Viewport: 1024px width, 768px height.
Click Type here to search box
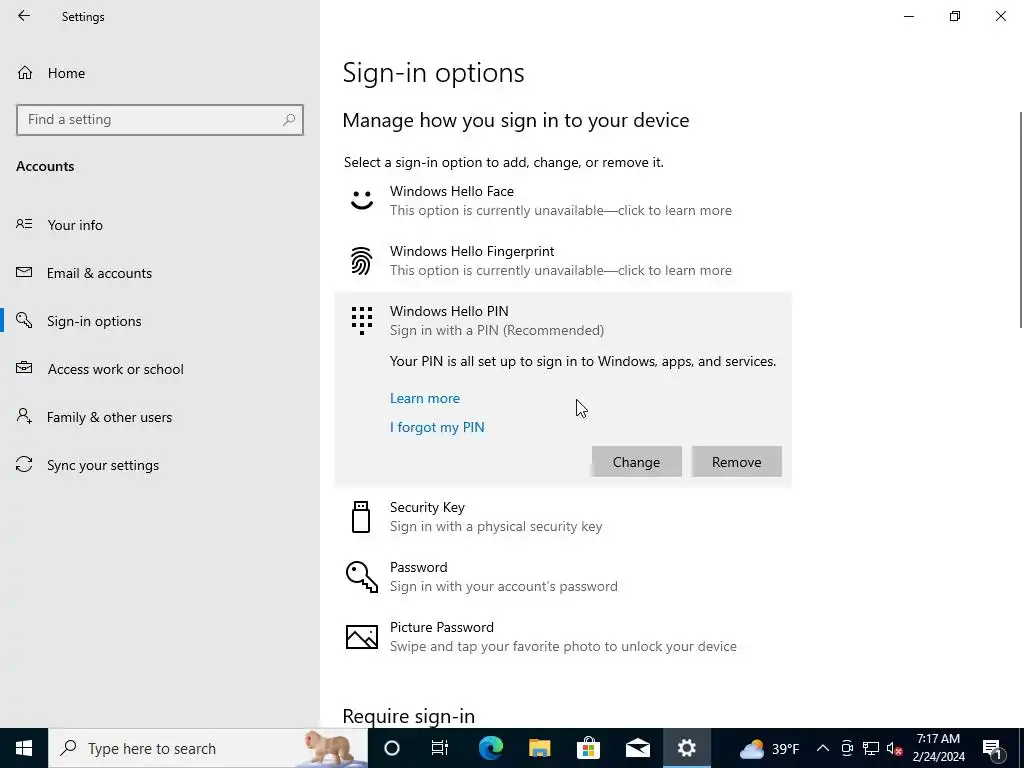(208, 748)
